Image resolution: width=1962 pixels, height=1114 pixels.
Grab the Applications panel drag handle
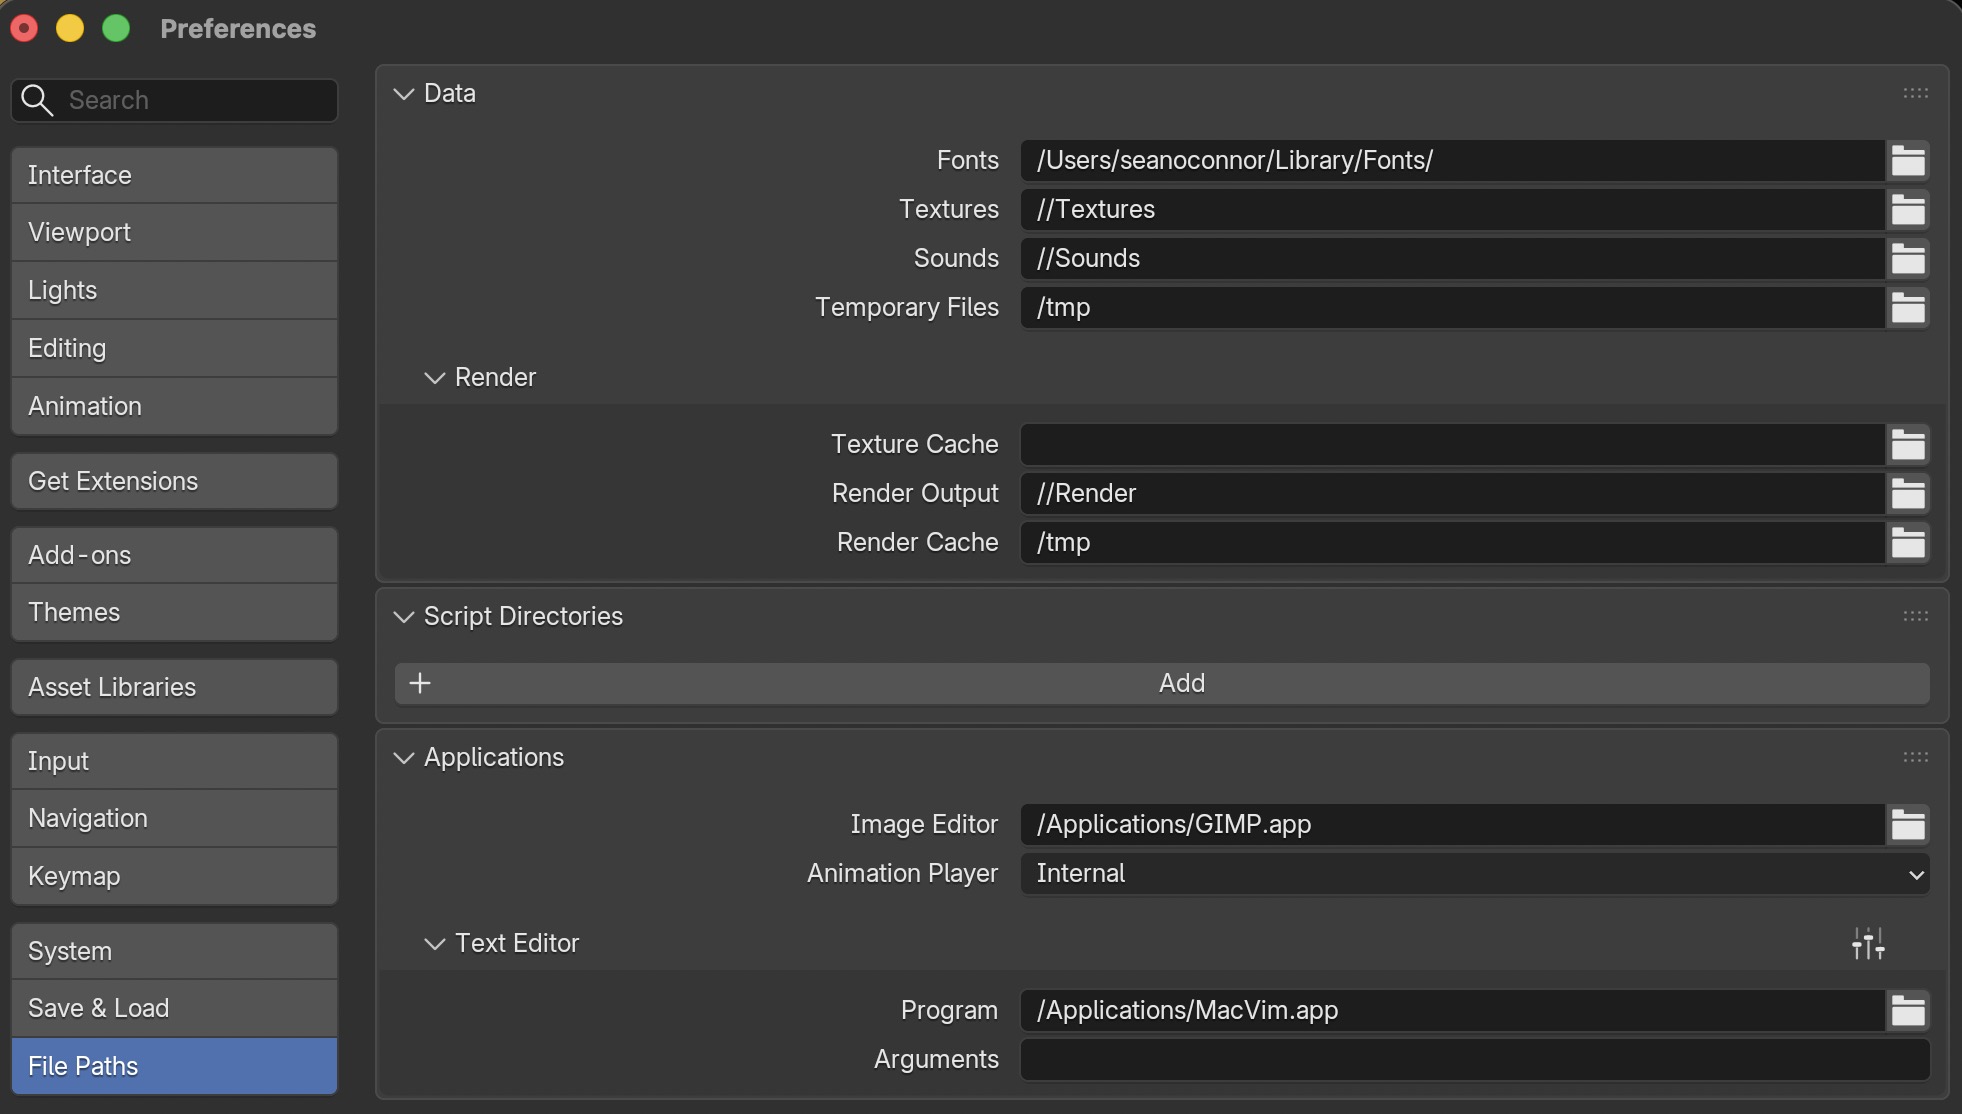tap(1915, 757)
